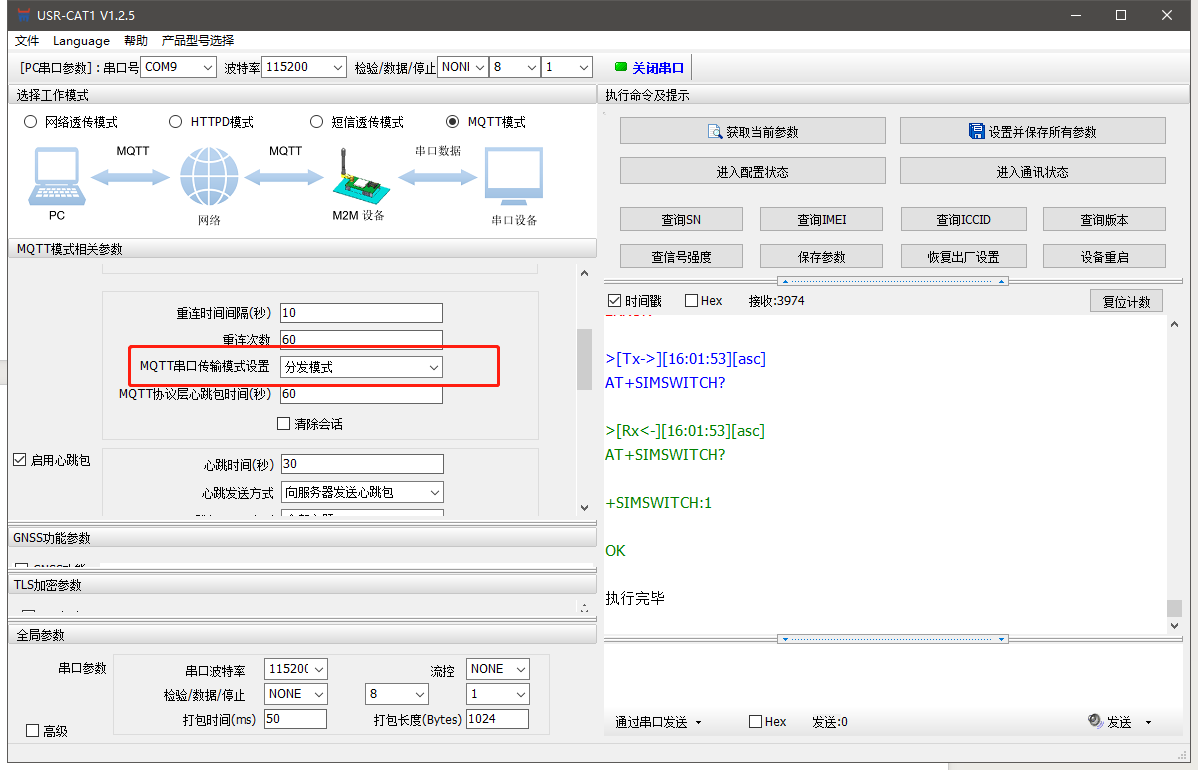Click the send gear icon
Image resolution: width=1198 pixels, height=770 pixels.
1095,720
